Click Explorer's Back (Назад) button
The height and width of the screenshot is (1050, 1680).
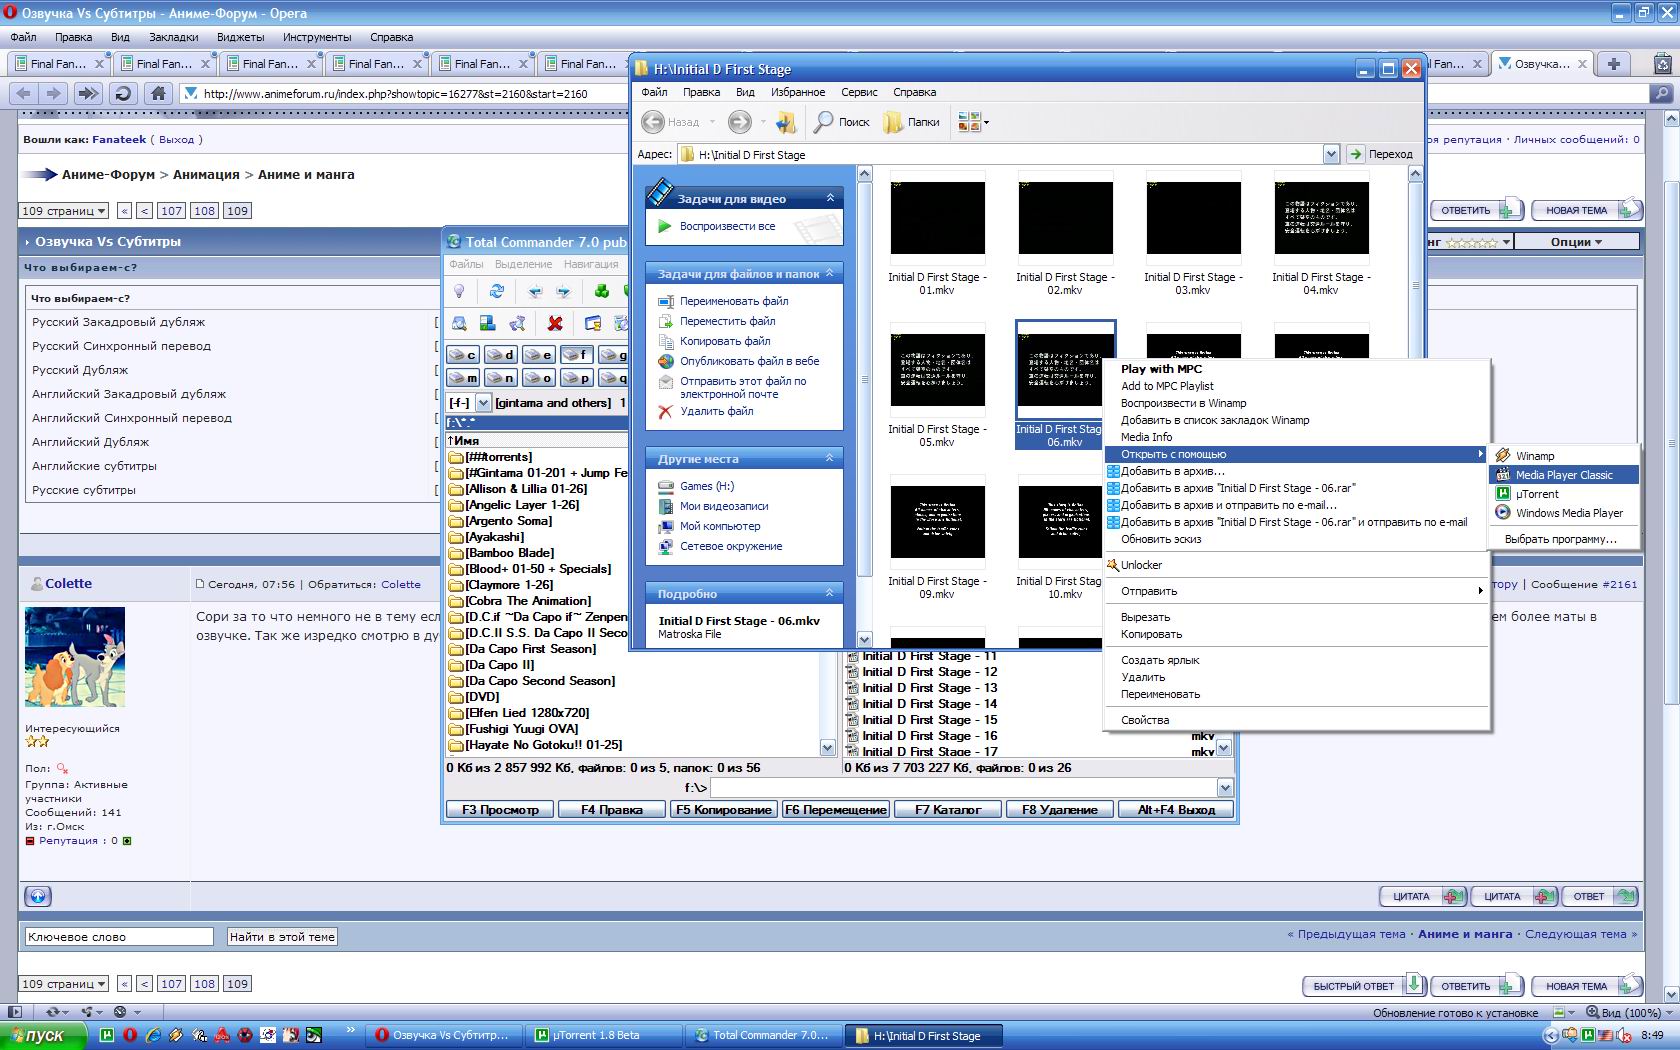(x=671, y=122)
